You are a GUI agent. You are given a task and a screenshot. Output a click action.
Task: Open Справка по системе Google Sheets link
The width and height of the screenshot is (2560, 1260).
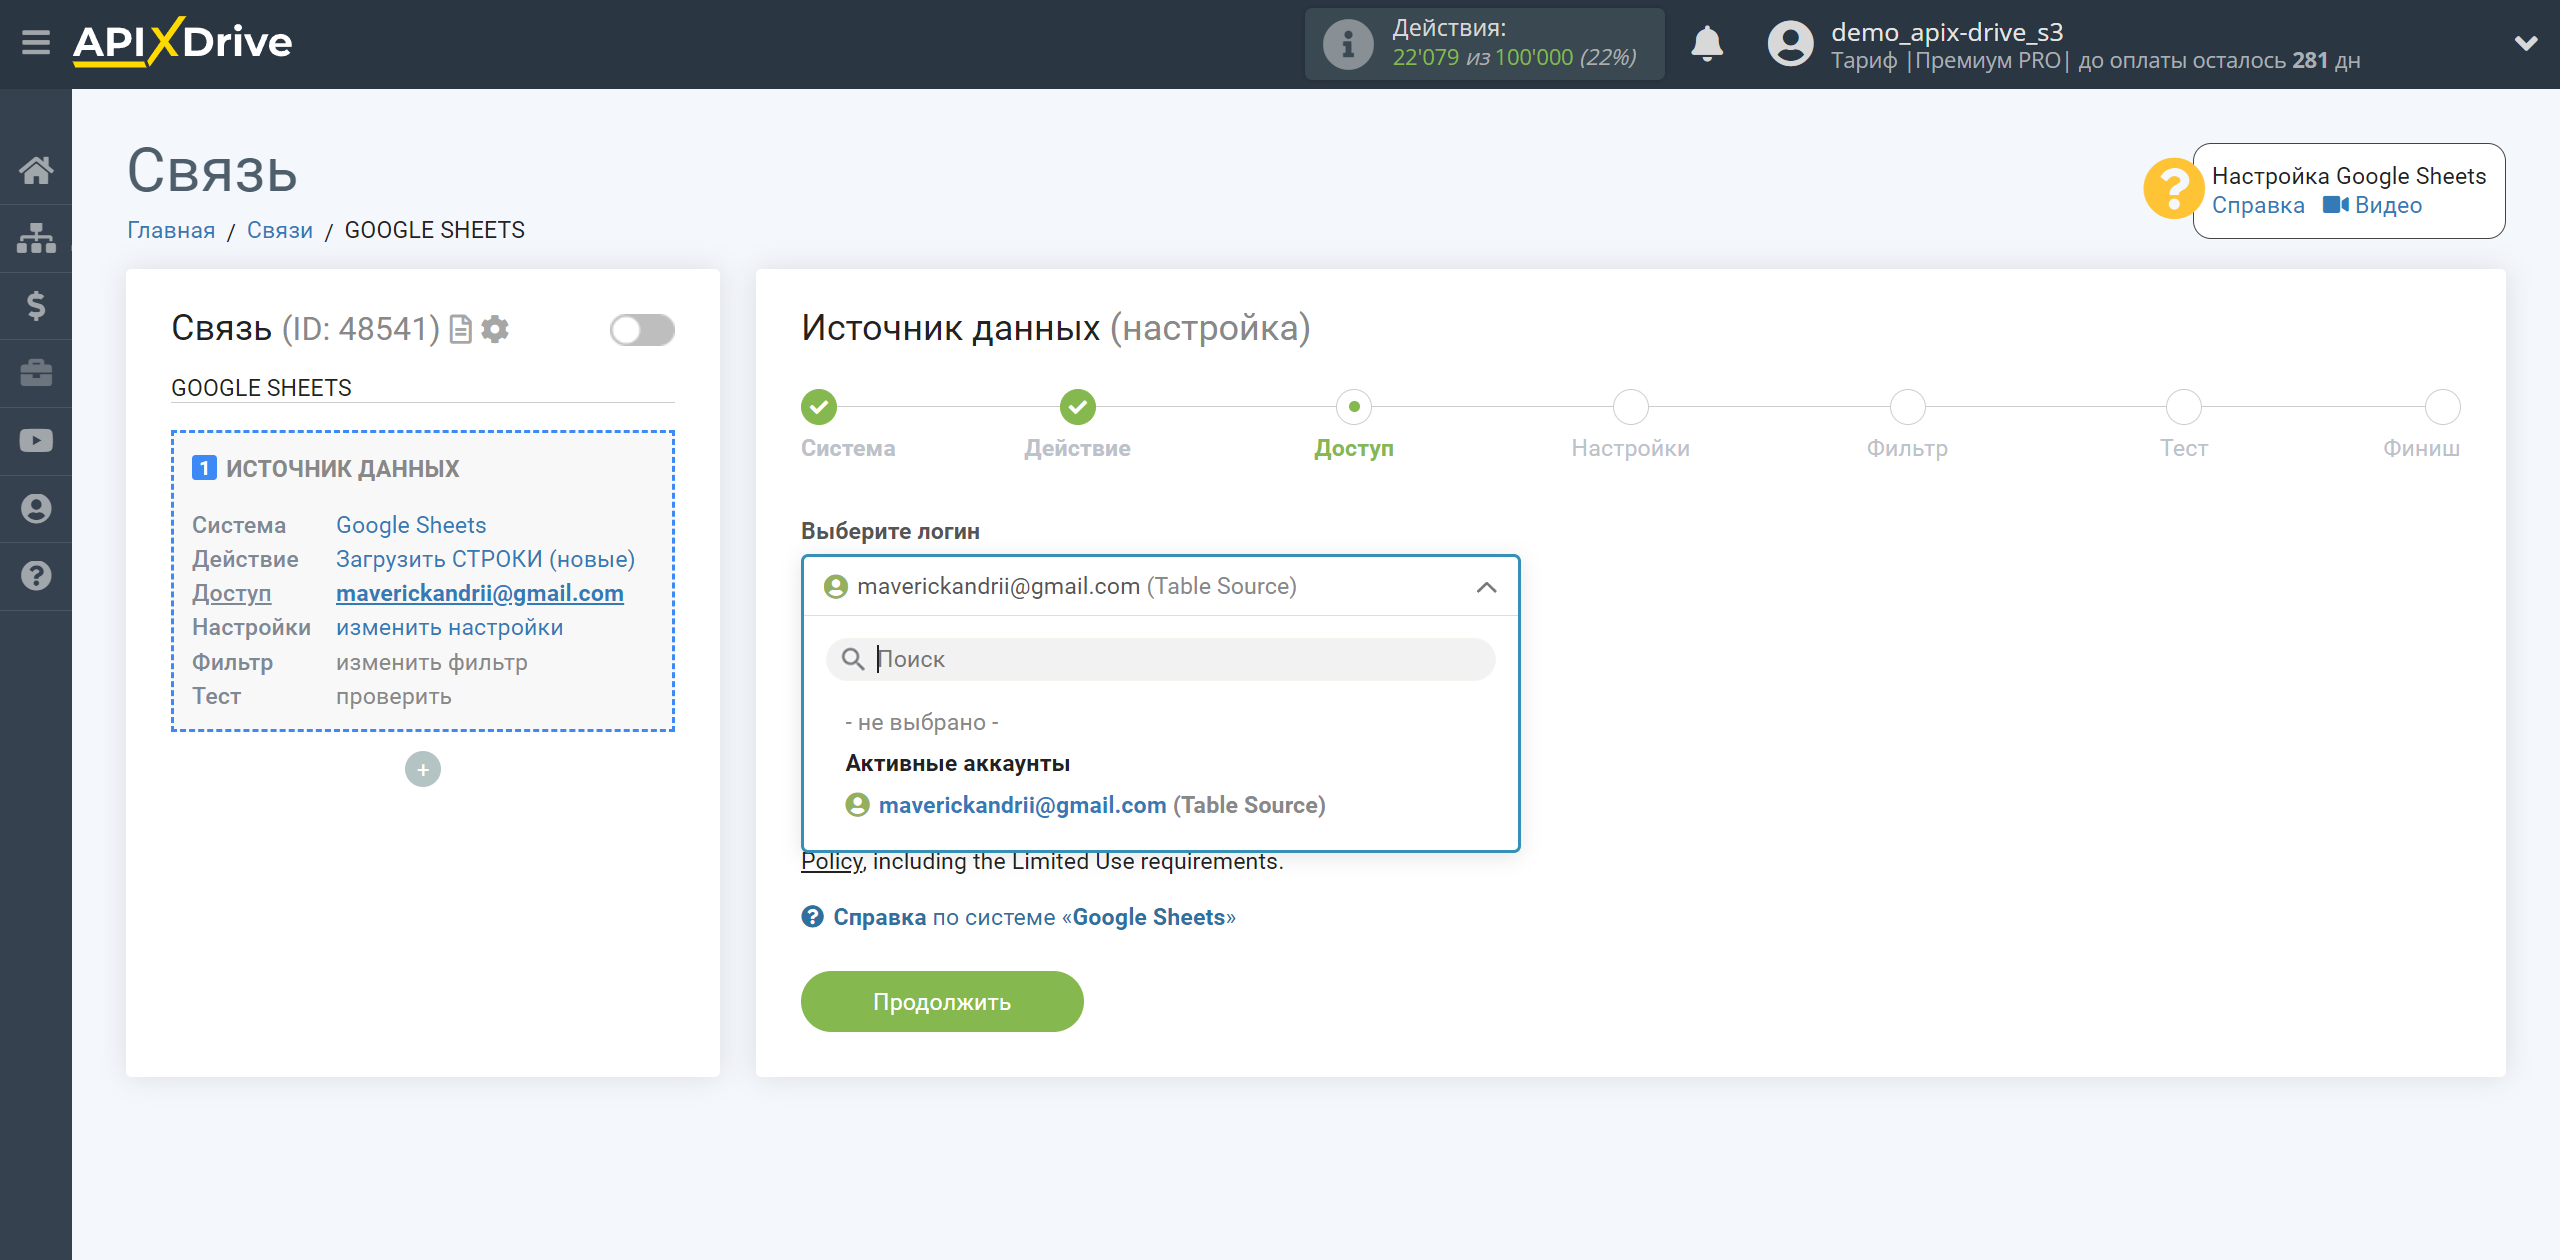[x=1019, y=917]
